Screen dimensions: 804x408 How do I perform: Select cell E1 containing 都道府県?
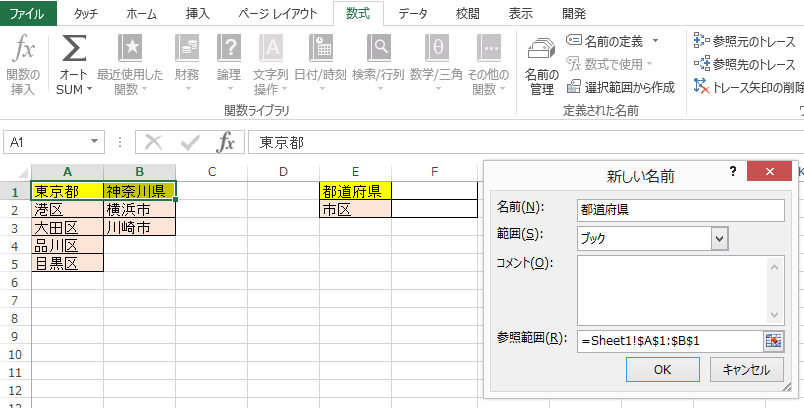pyautogui.click(x=355, y=191)
